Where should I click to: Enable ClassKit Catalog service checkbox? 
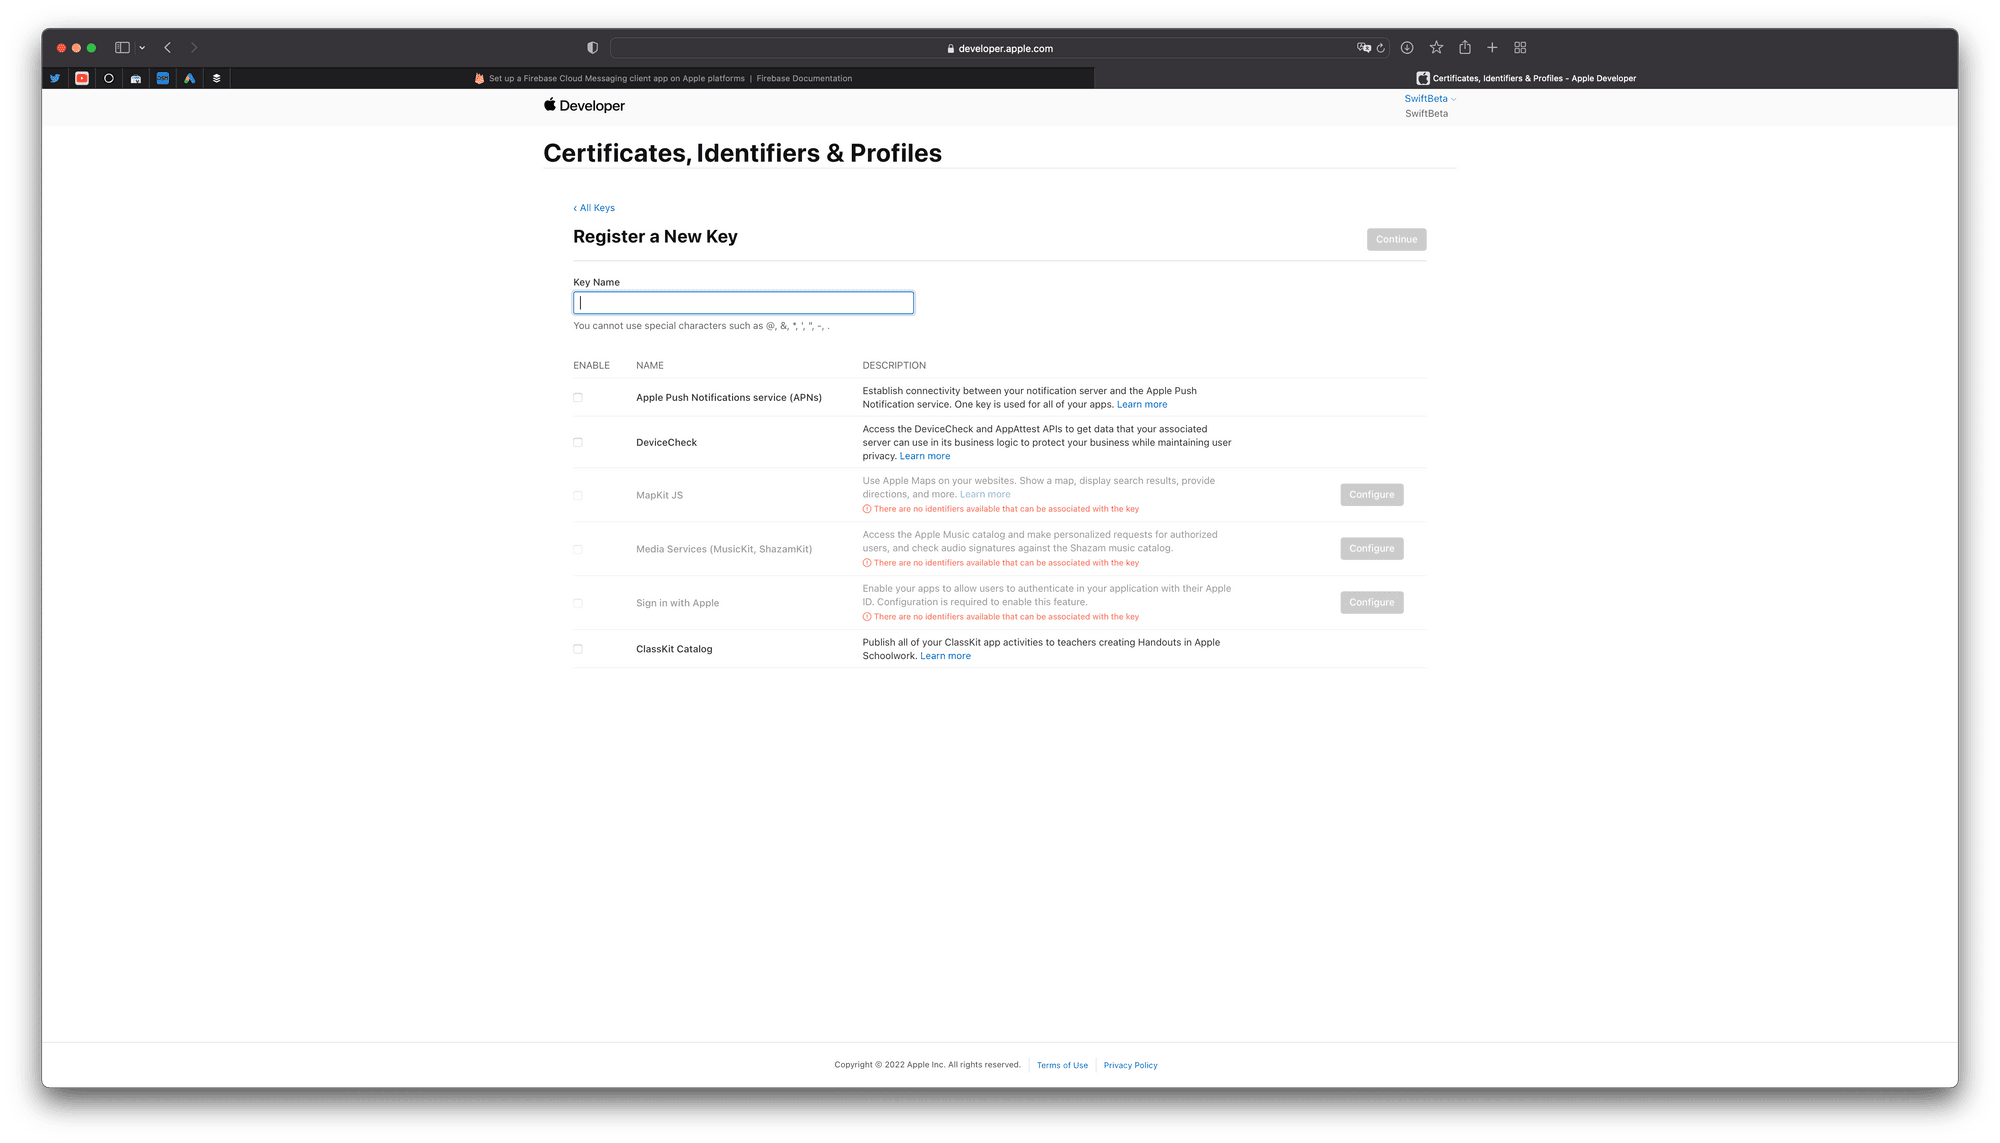click(x=577, y=648)
